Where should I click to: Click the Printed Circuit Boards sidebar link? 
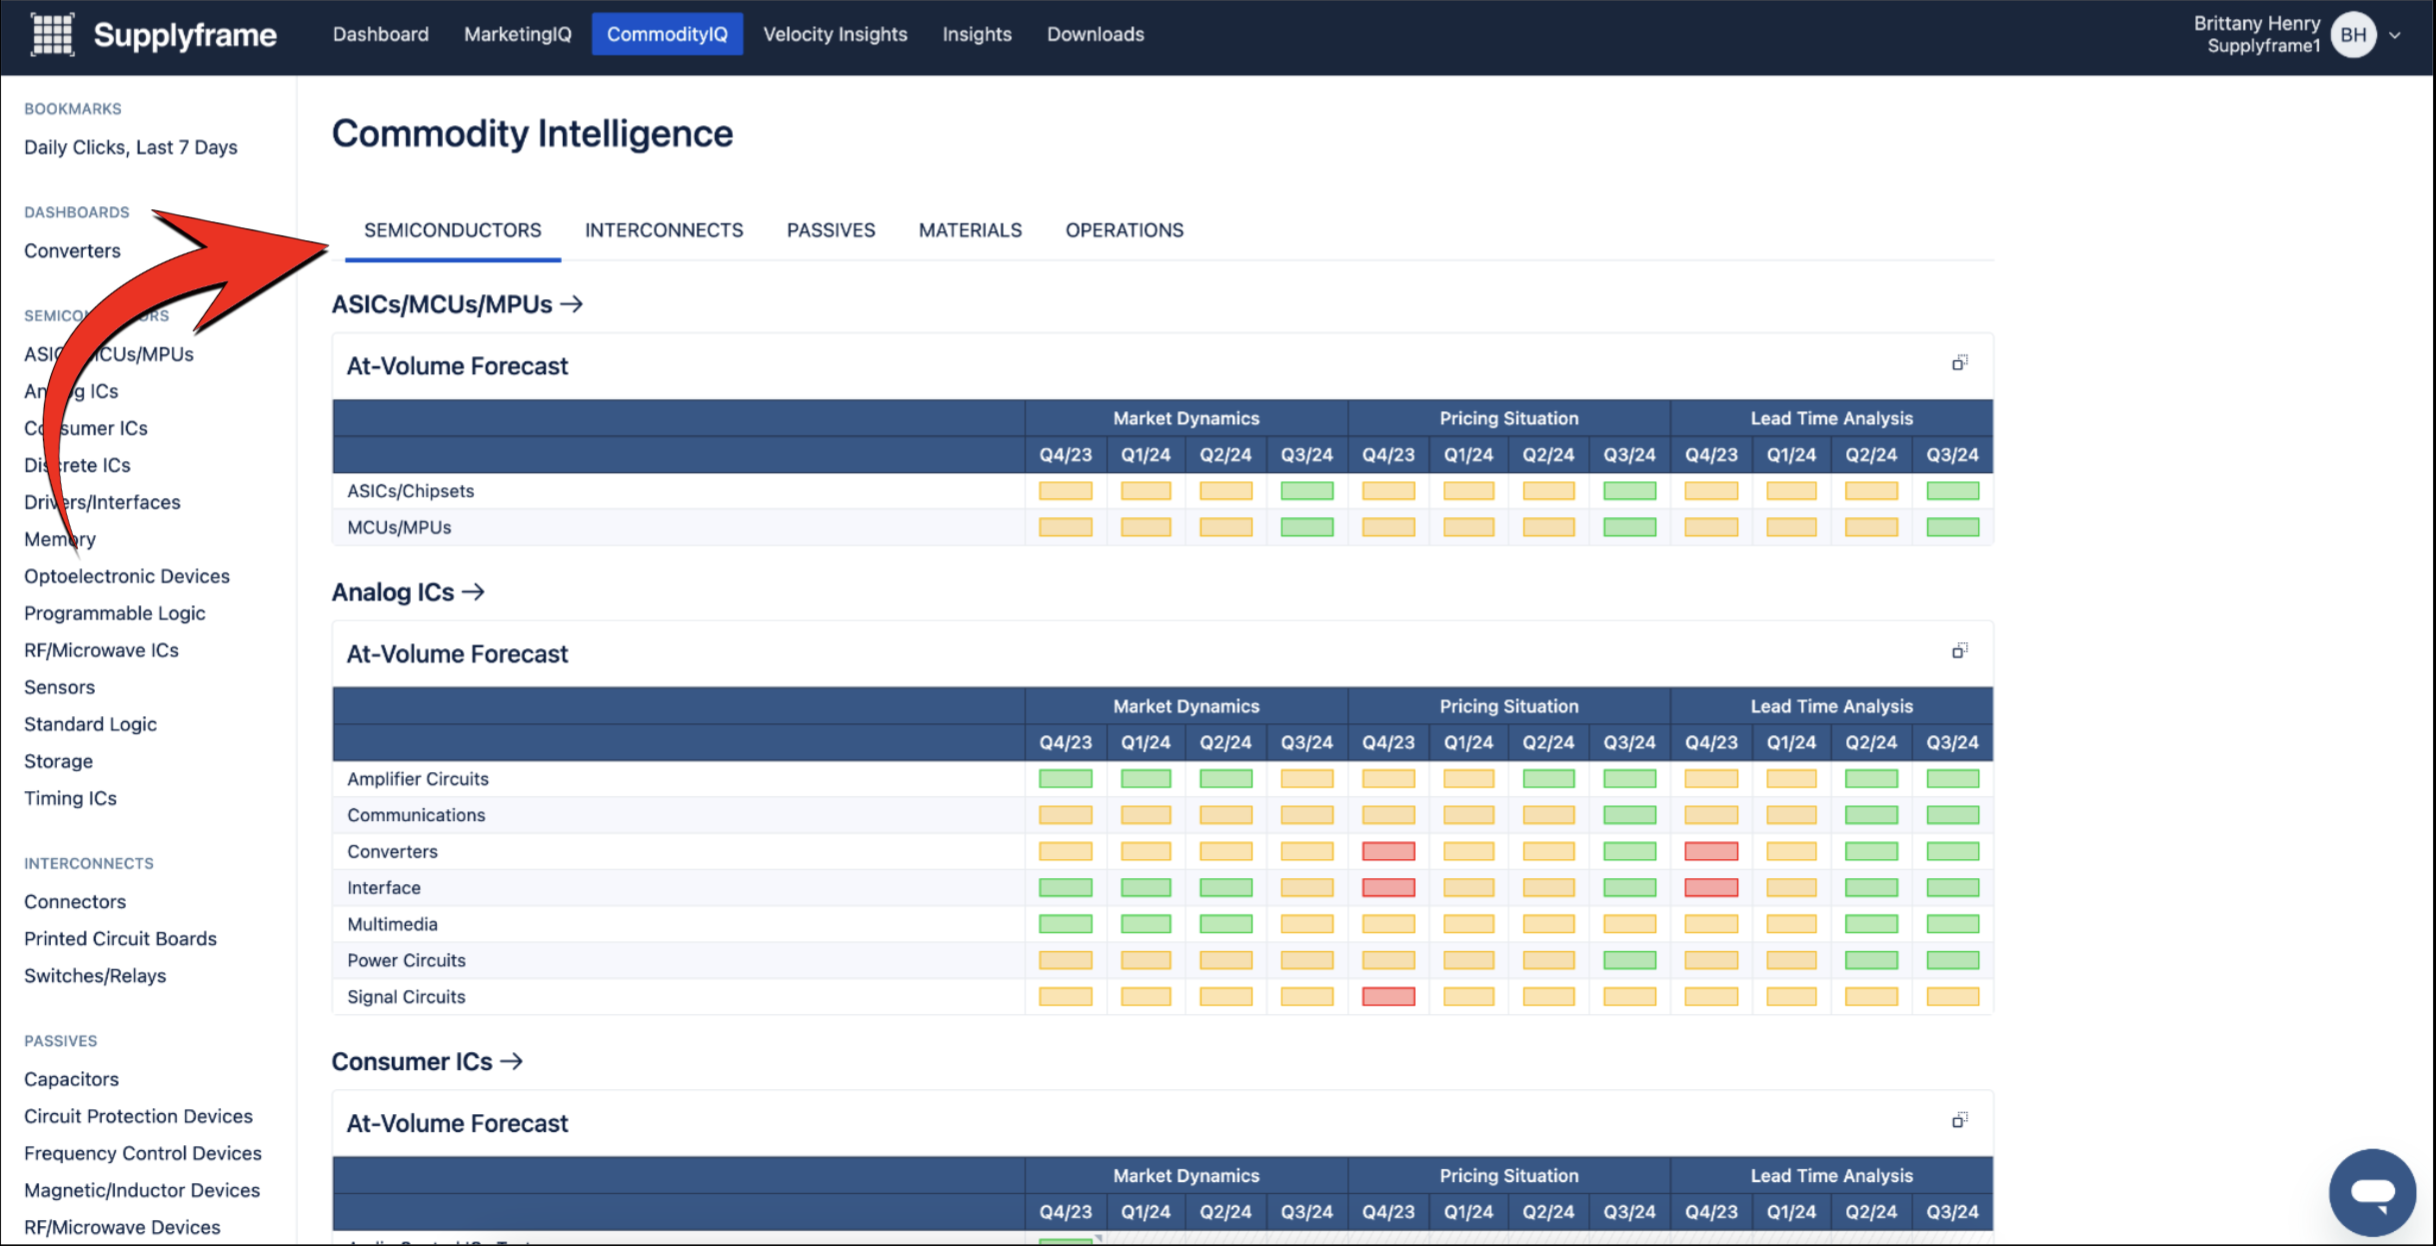(x=120, y=938)
